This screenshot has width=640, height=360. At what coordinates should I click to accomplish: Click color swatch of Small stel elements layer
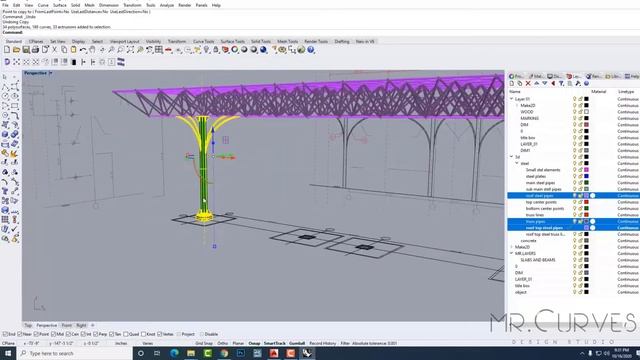[x=587, y=170]
